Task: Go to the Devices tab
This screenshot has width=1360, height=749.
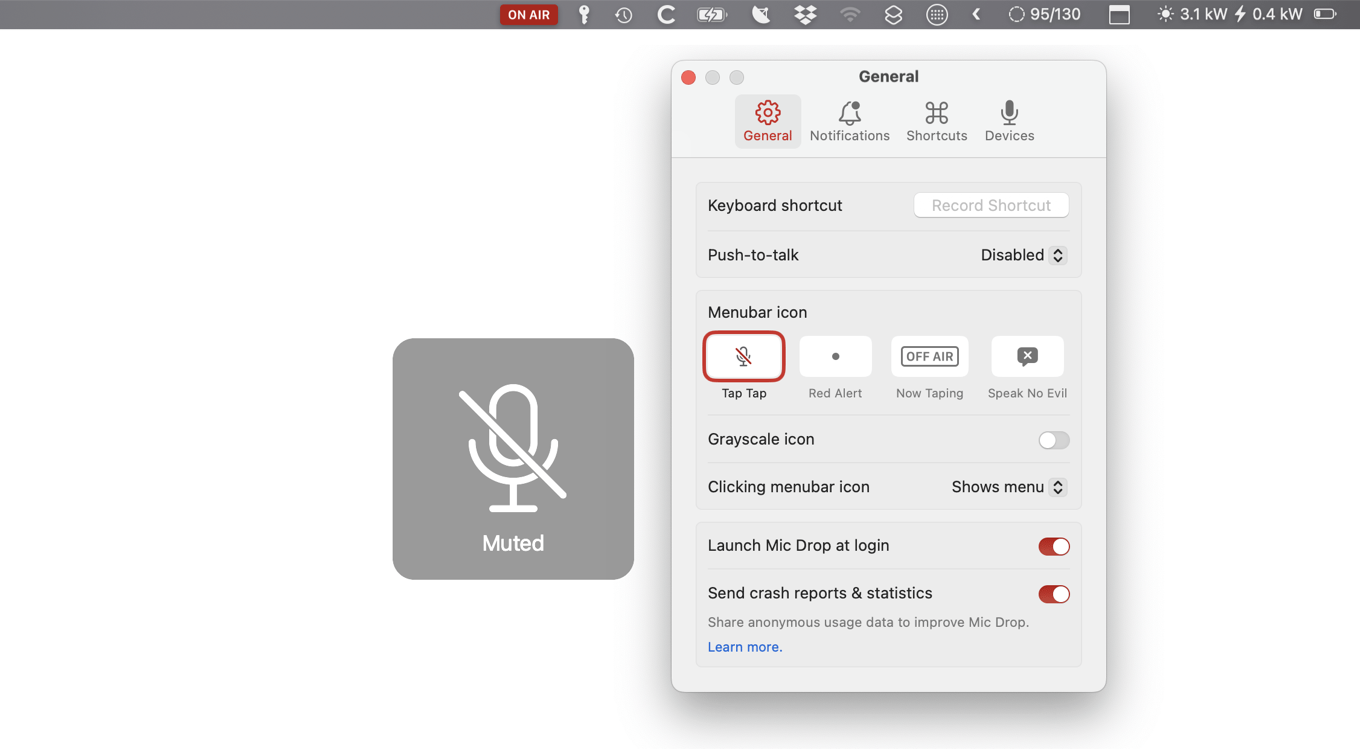Action: (x=1009, y=121)
